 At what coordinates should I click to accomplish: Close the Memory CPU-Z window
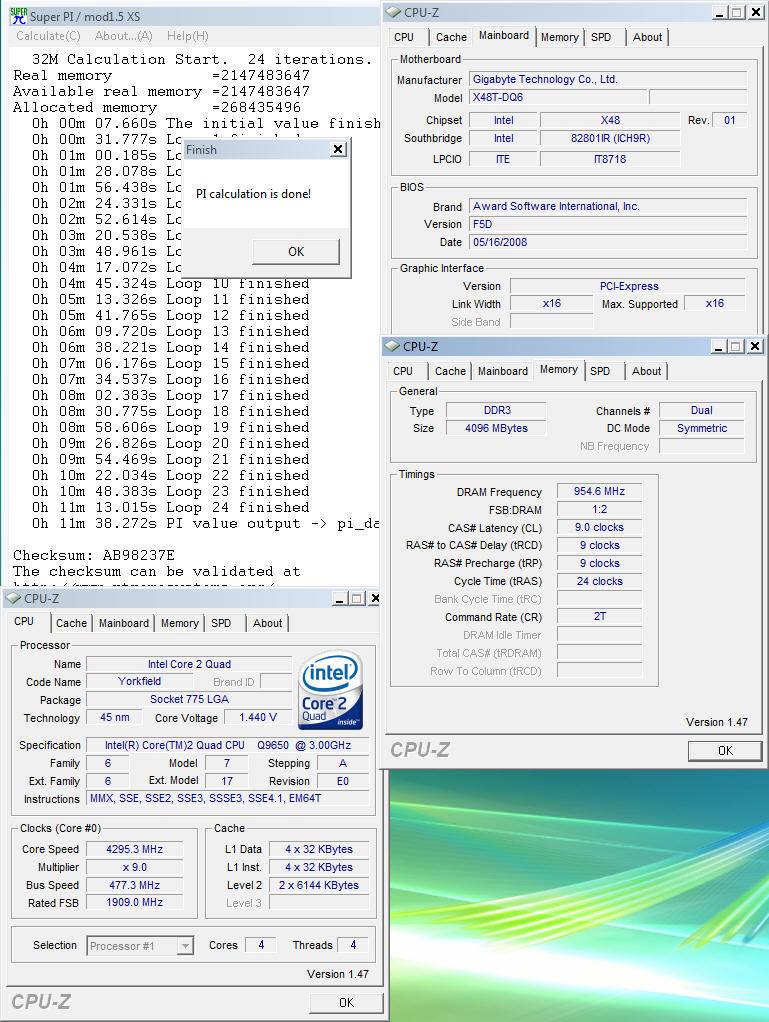point(755,346)
